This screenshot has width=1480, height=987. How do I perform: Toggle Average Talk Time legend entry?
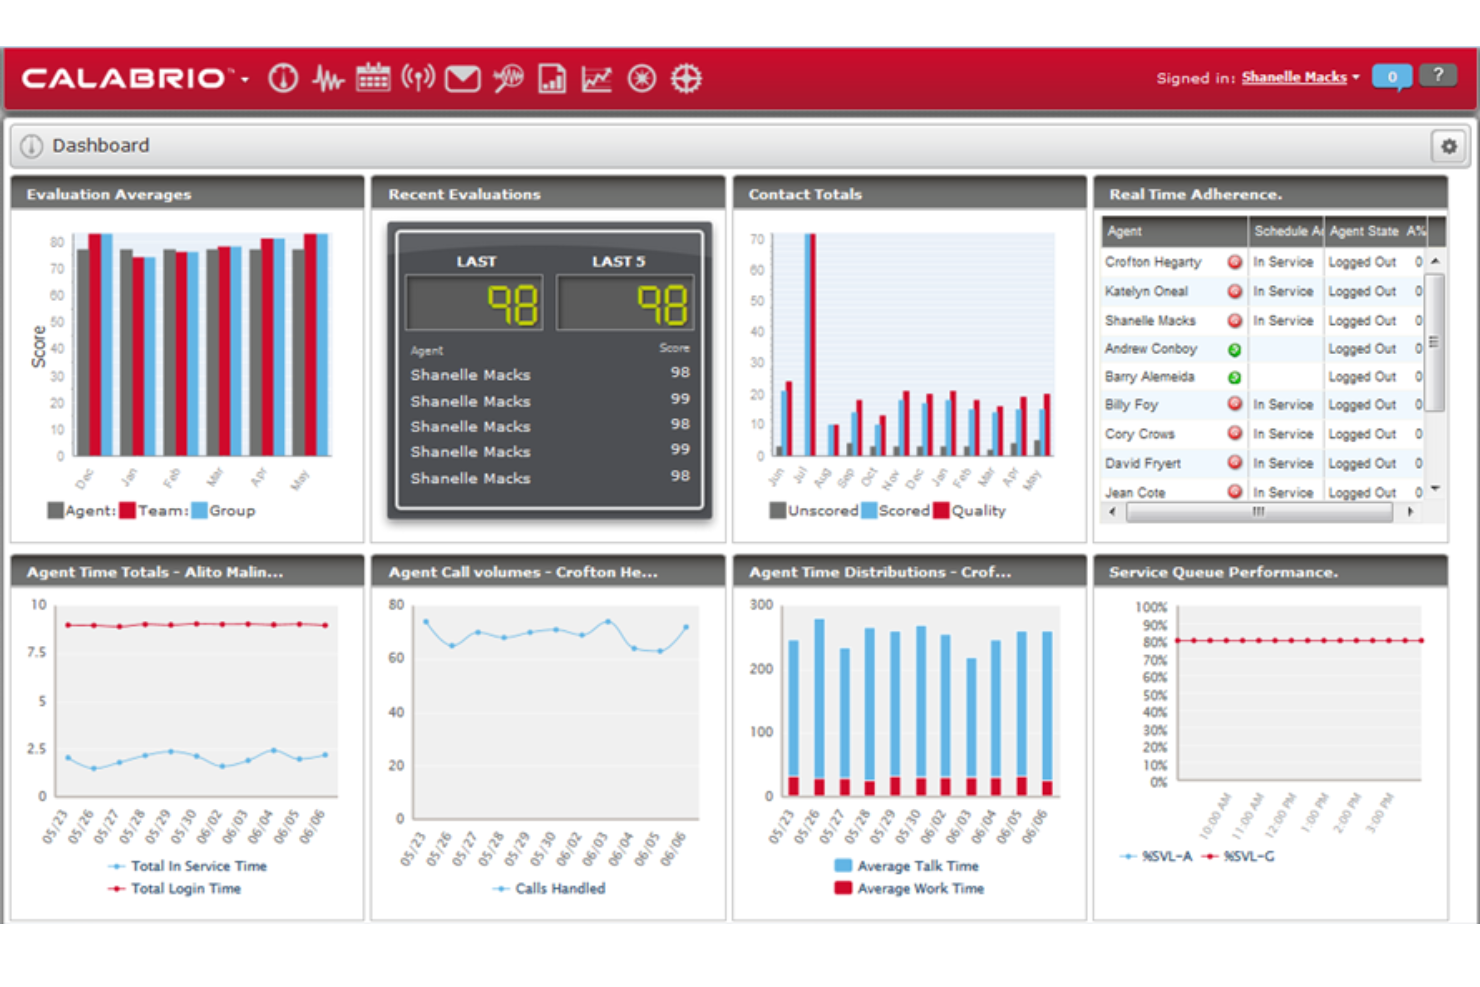pos(906,866)
